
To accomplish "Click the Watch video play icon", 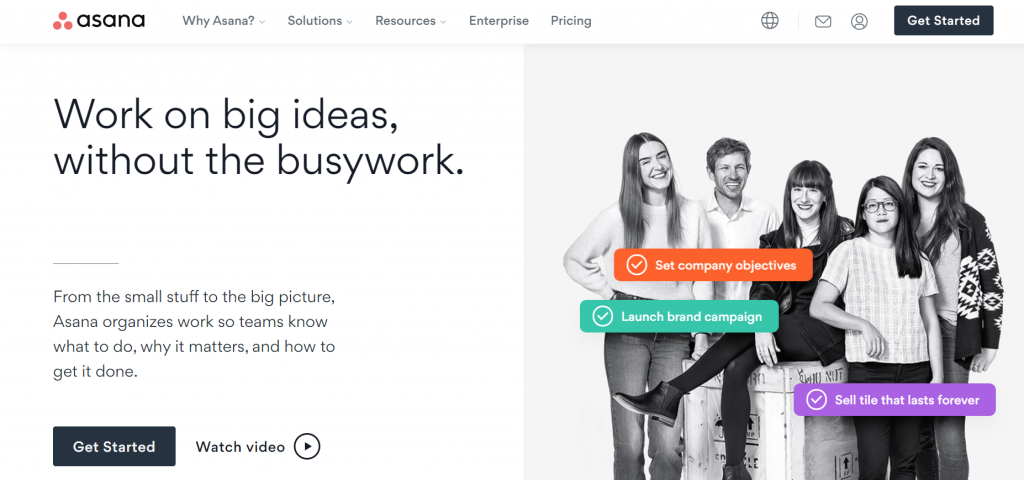I will [307, 447].
